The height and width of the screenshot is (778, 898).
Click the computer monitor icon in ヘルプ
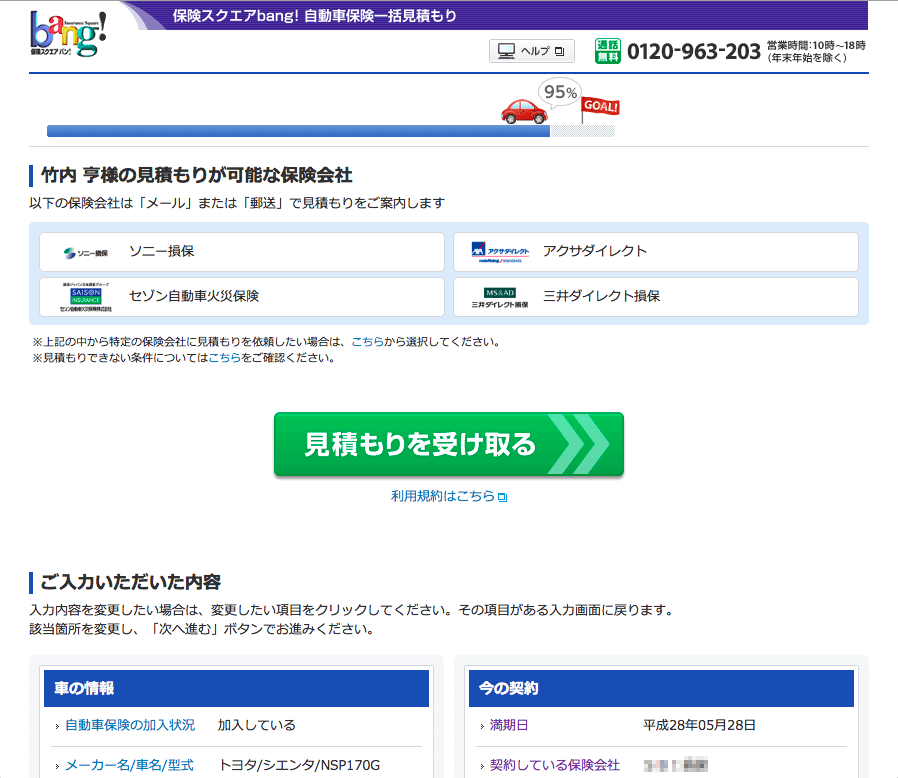coord(506,51)
